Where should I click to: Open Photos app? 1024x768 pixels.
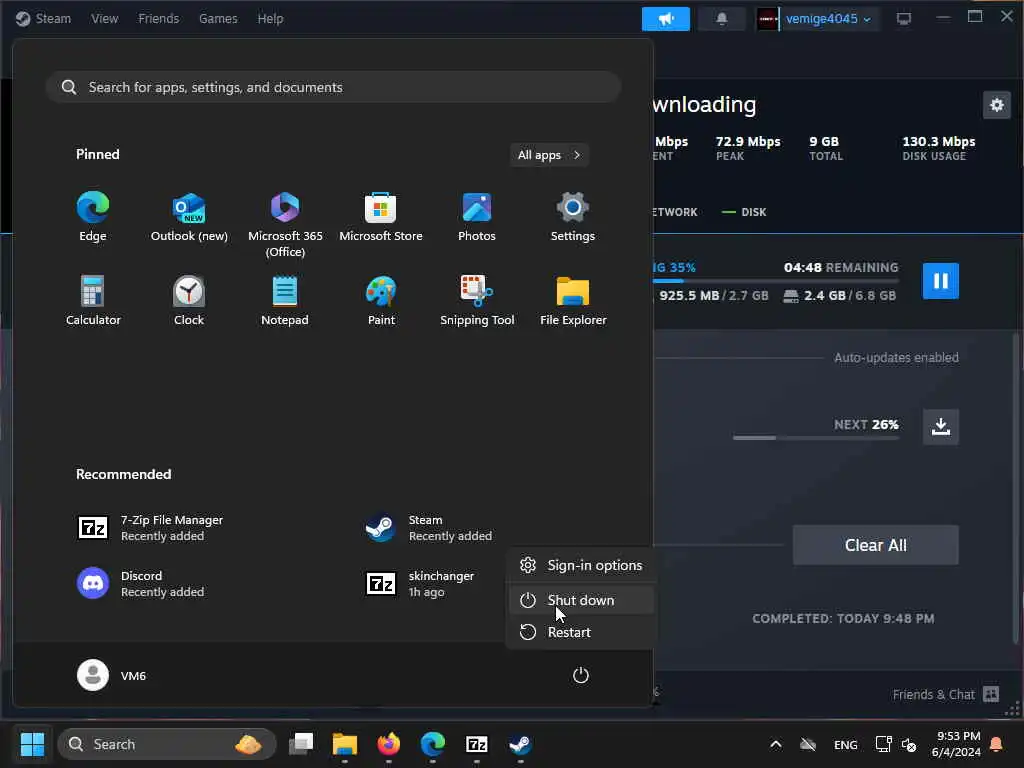477,217
